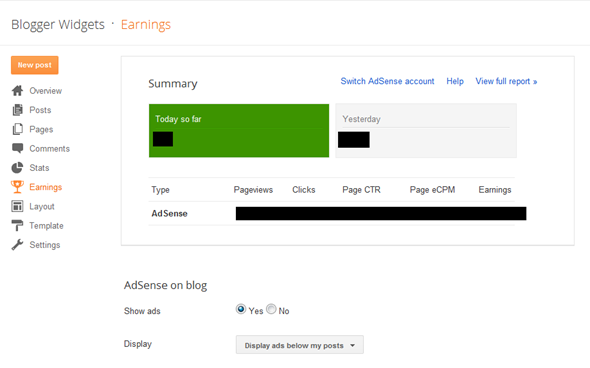Click the AdSense row label
The image size is (590, 368).
pyautogui.click(x=169, y=213)
